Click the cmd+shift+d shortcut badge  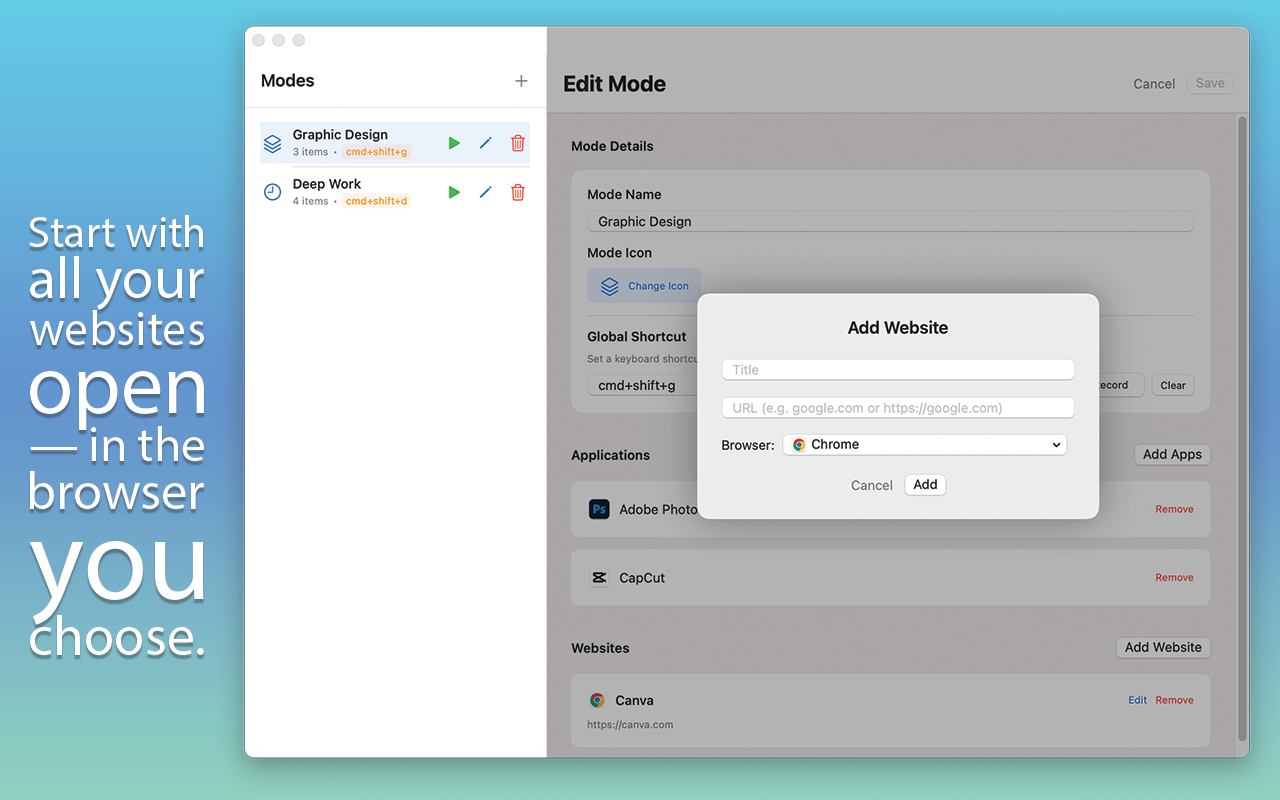point(375,200)
